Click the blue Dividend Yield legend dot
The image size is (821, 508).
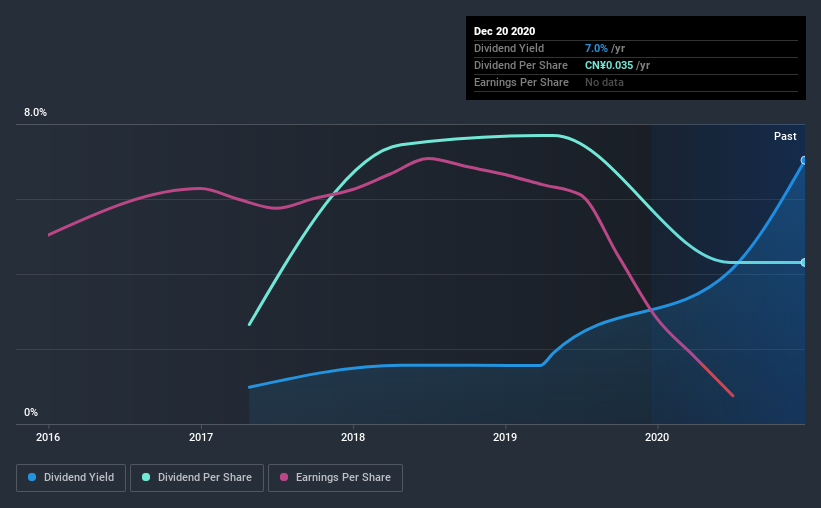(x=32, y=477)
